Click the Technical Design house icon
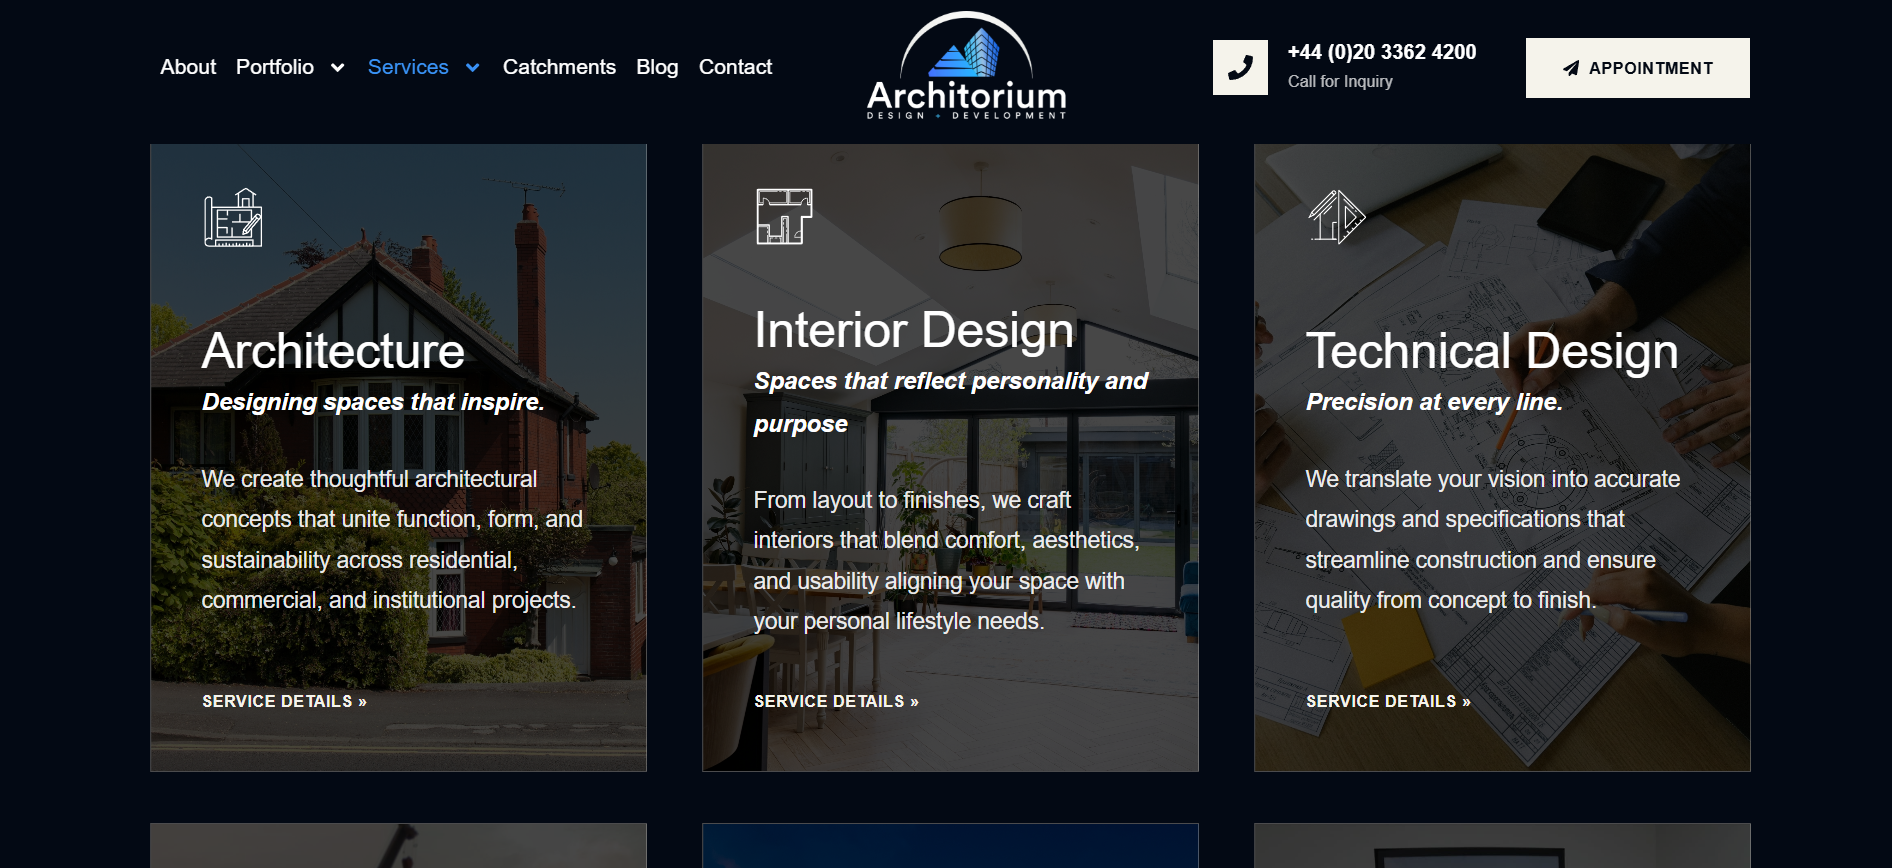The width and height of the screenshot is (1892, 868). pos(1336,217)
